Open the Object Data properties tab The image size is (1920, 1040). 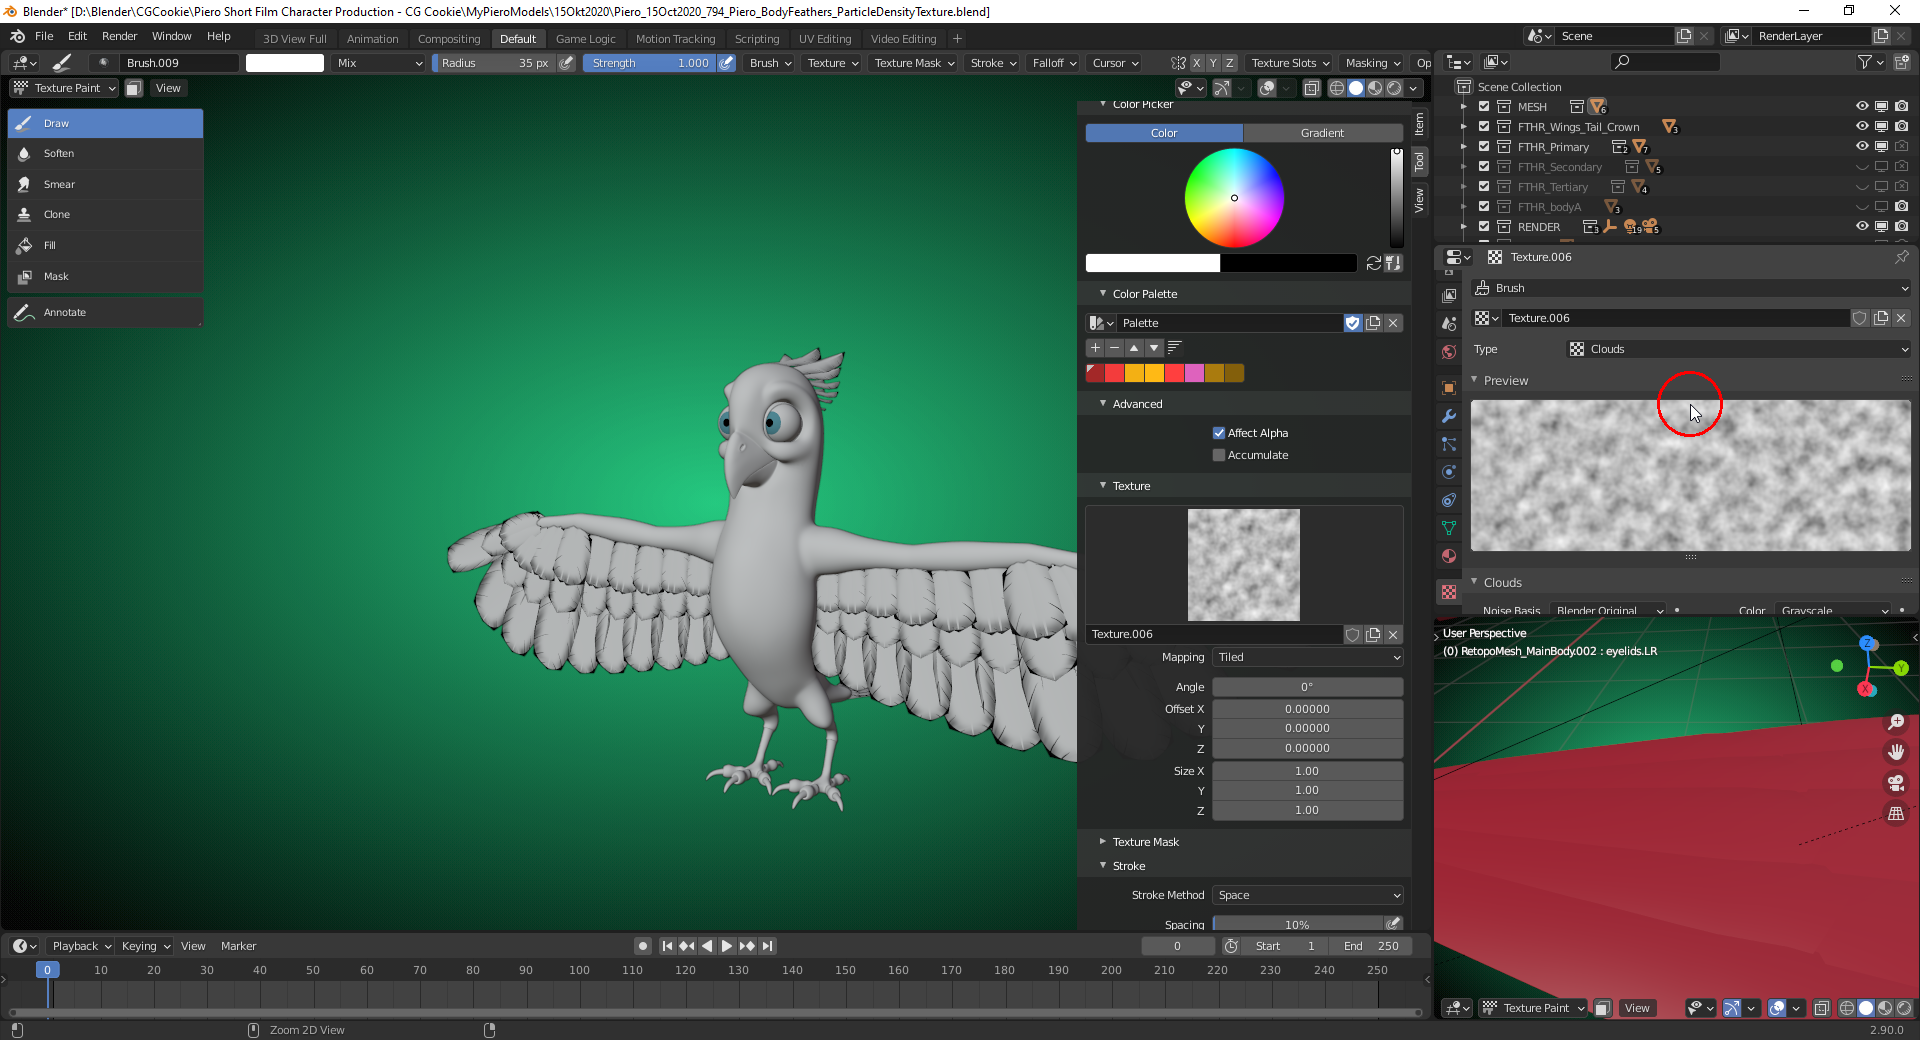(x=1448, y=528)
